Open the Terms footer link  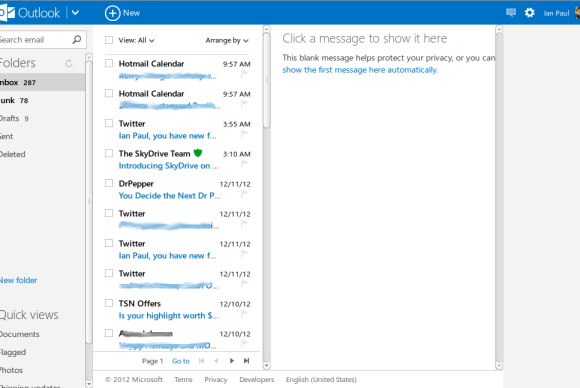(x=183, y=379)
